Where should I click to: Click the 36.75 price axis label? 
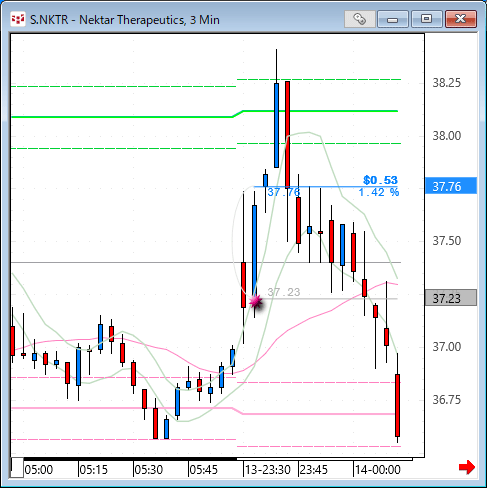tap(447, 399)
